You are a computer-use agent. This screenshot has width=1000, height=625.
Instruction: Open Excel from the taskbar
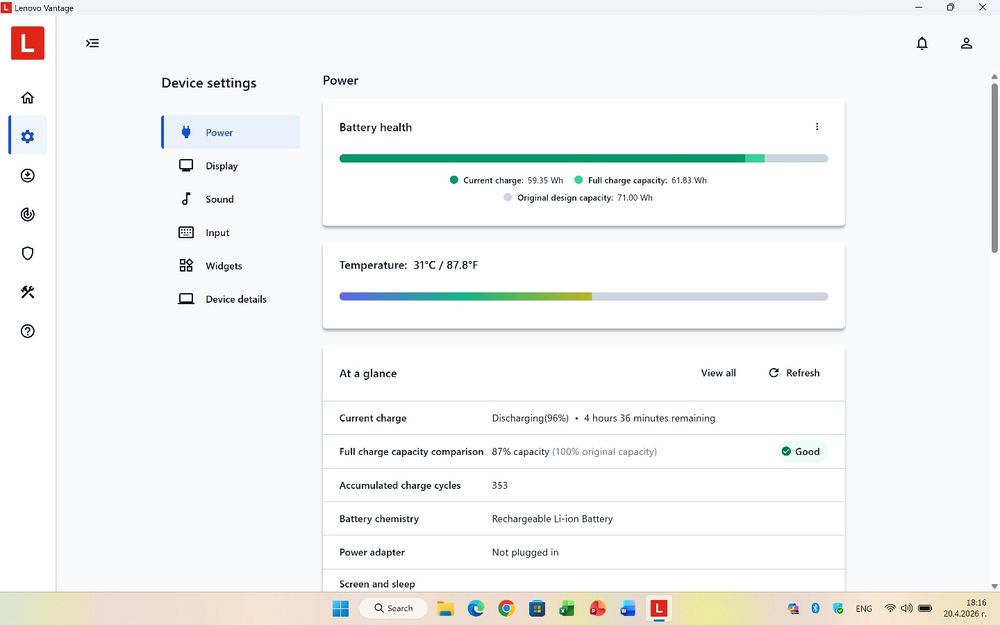[567, 608]
